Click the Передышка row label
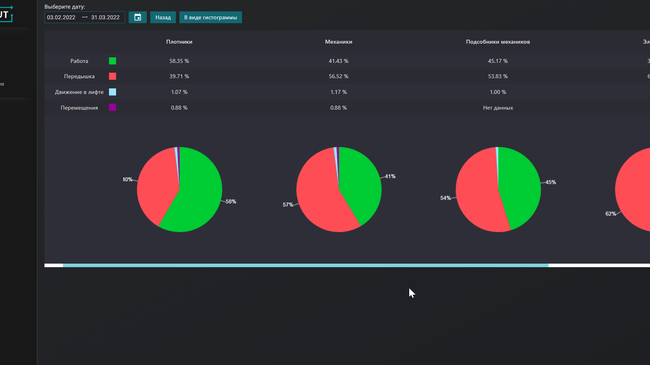Screen dimensions: 650x365 [x=79, y=76]
